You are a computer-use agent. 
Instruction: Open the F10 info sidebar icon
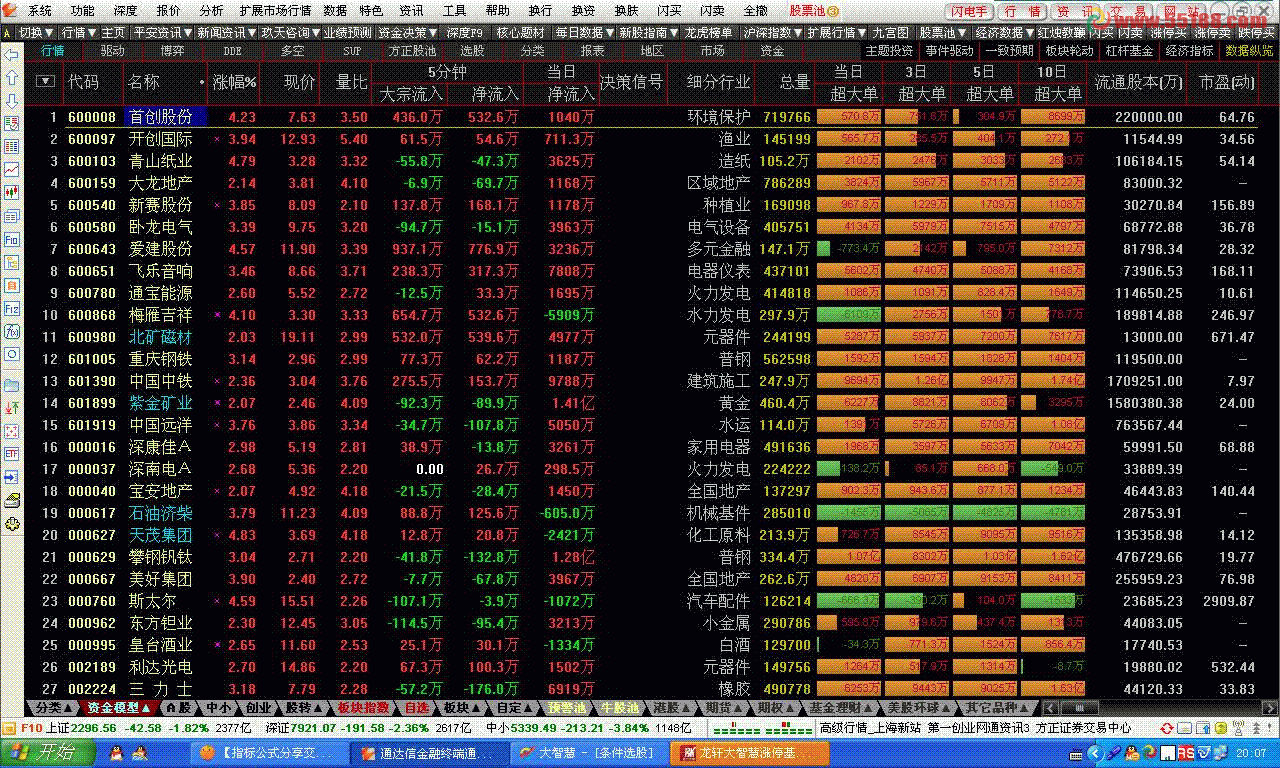tap(11, 240)
